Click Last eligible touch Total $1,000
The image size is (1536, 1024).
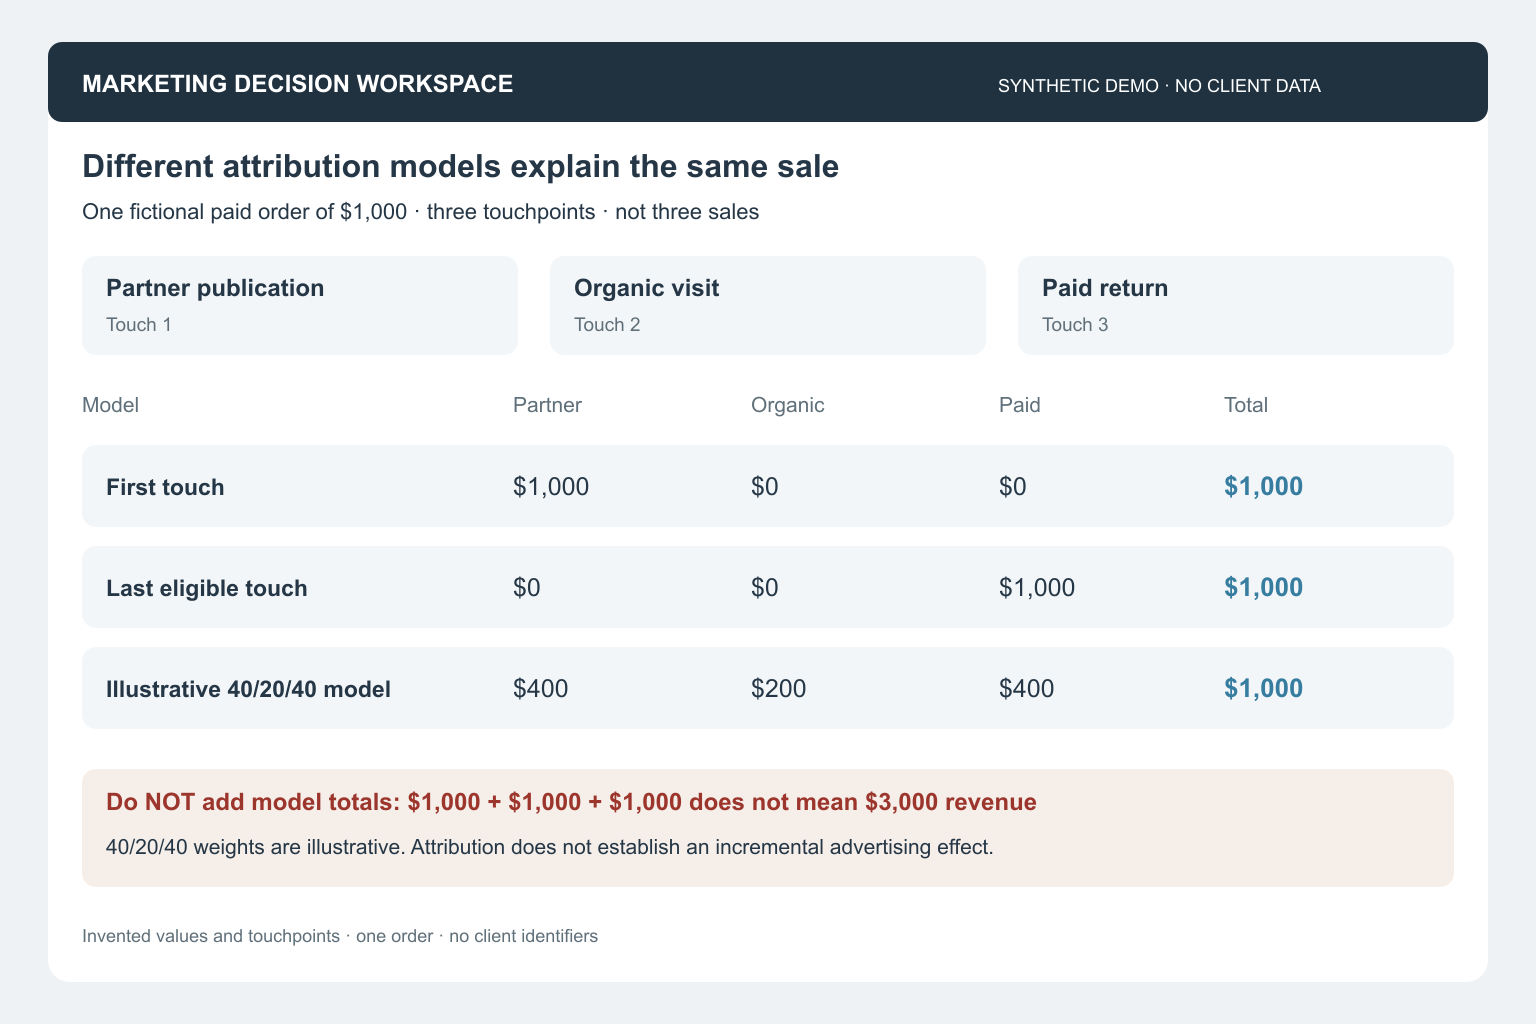1264,588
